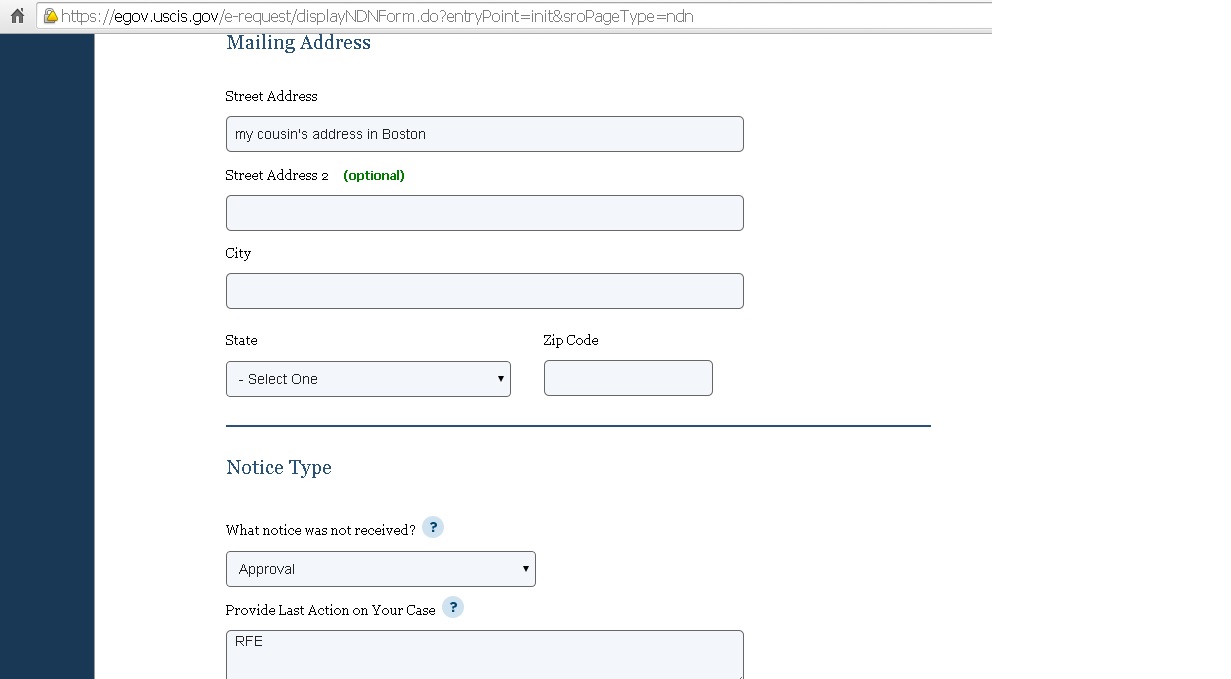Click the 'Mailing Address' section heading

click(298, 43)
